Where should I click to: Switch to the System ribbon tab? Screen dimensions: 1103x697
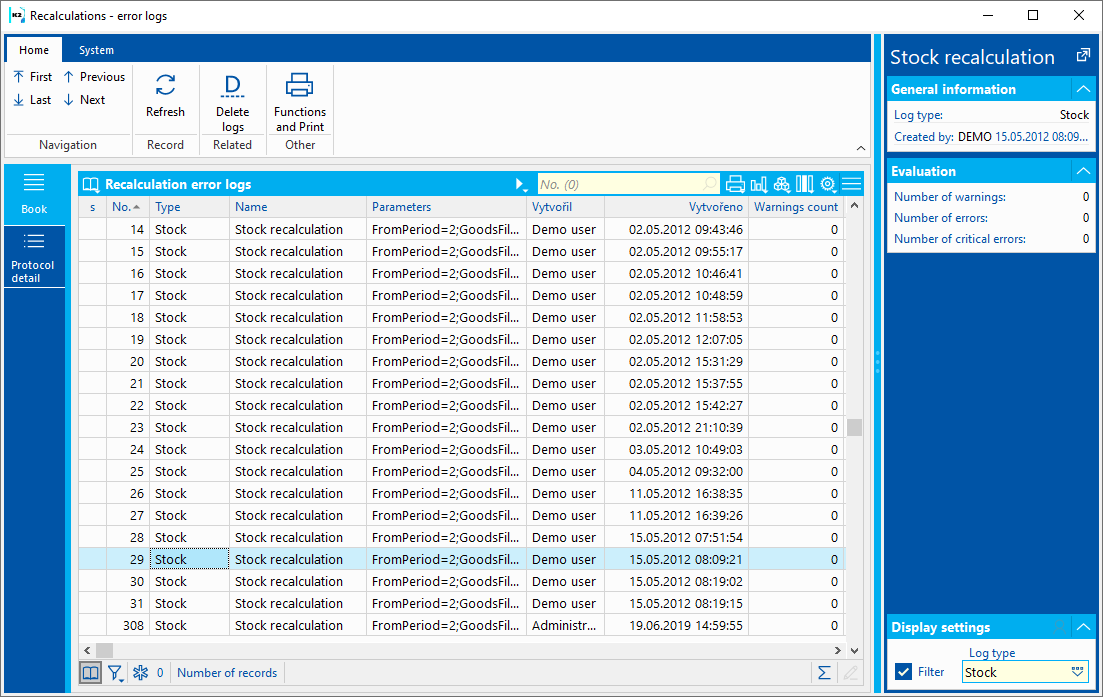tap(96, 50)
